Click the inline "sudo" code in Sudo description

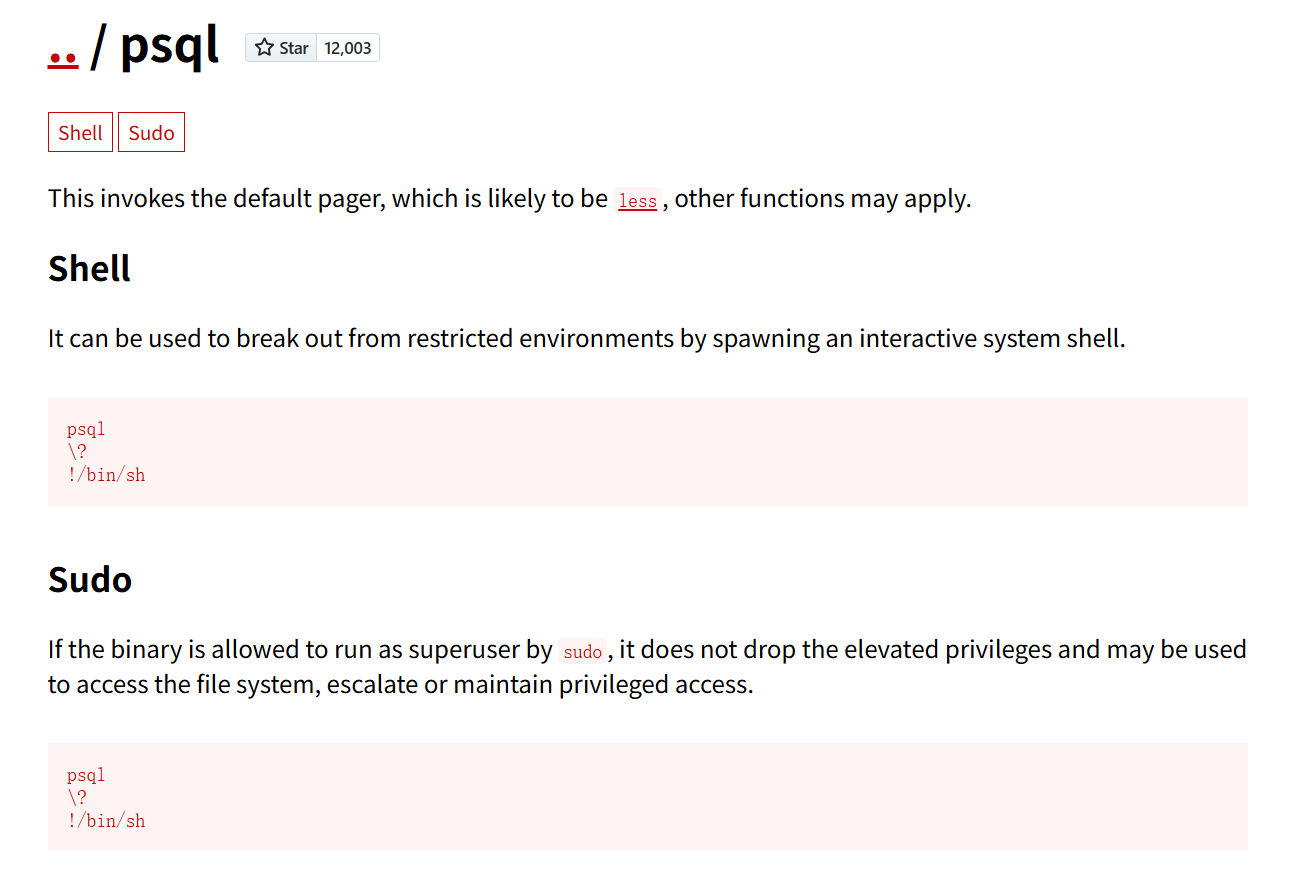coord(582,652)
